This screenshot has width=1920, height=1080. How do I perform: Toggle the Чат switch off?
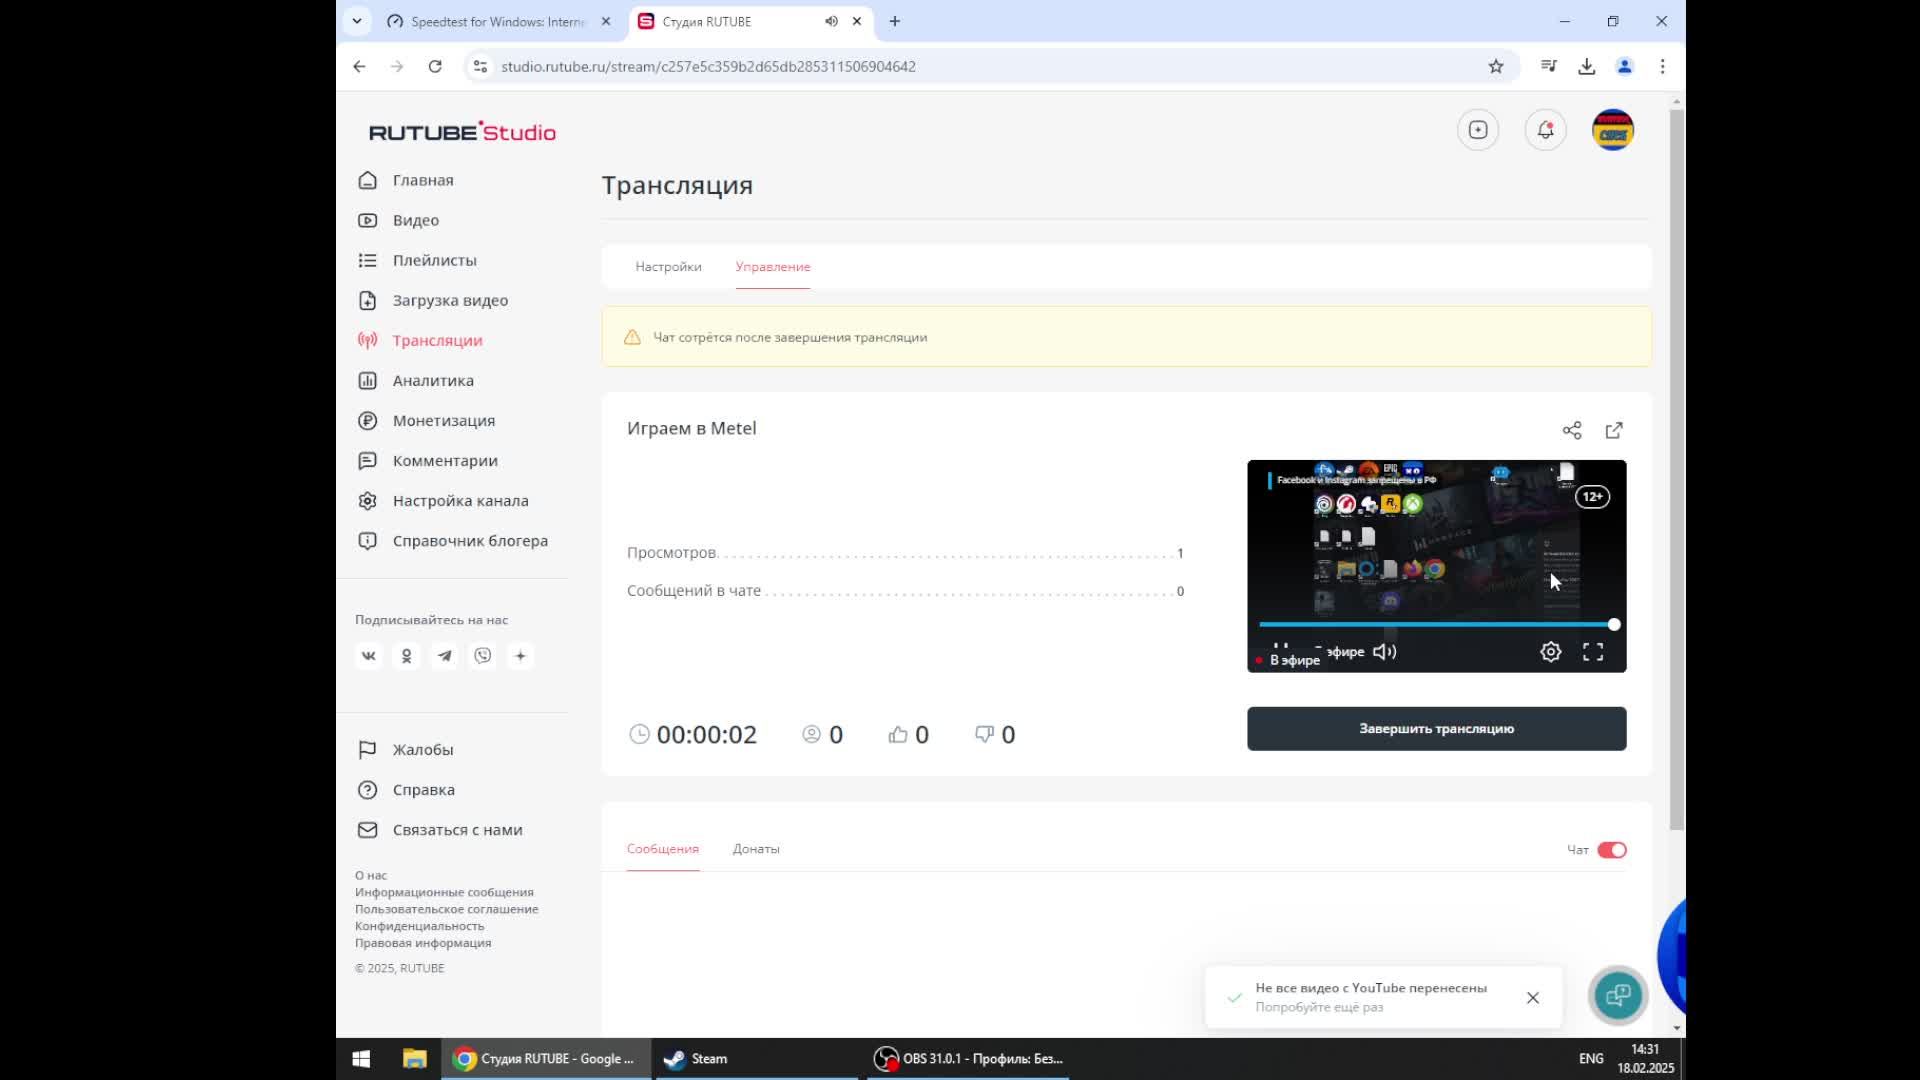click(1611, 850)
